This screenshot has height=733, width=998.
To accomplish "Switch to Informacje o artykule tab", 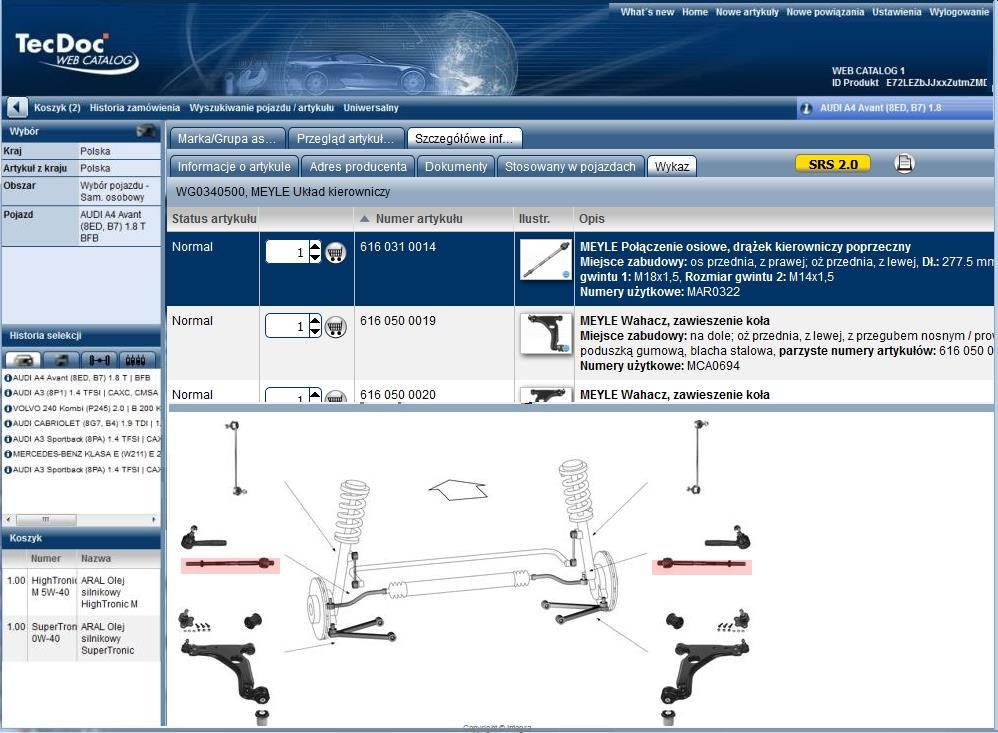I will click(x=234, y=167).
